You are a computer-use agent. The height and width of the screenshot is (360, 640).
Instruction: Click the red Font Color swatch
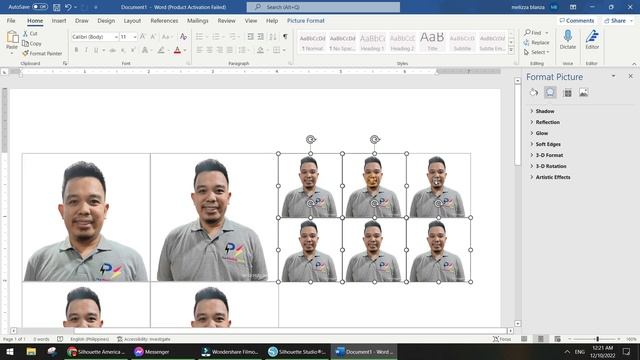[x=177, y=50]
